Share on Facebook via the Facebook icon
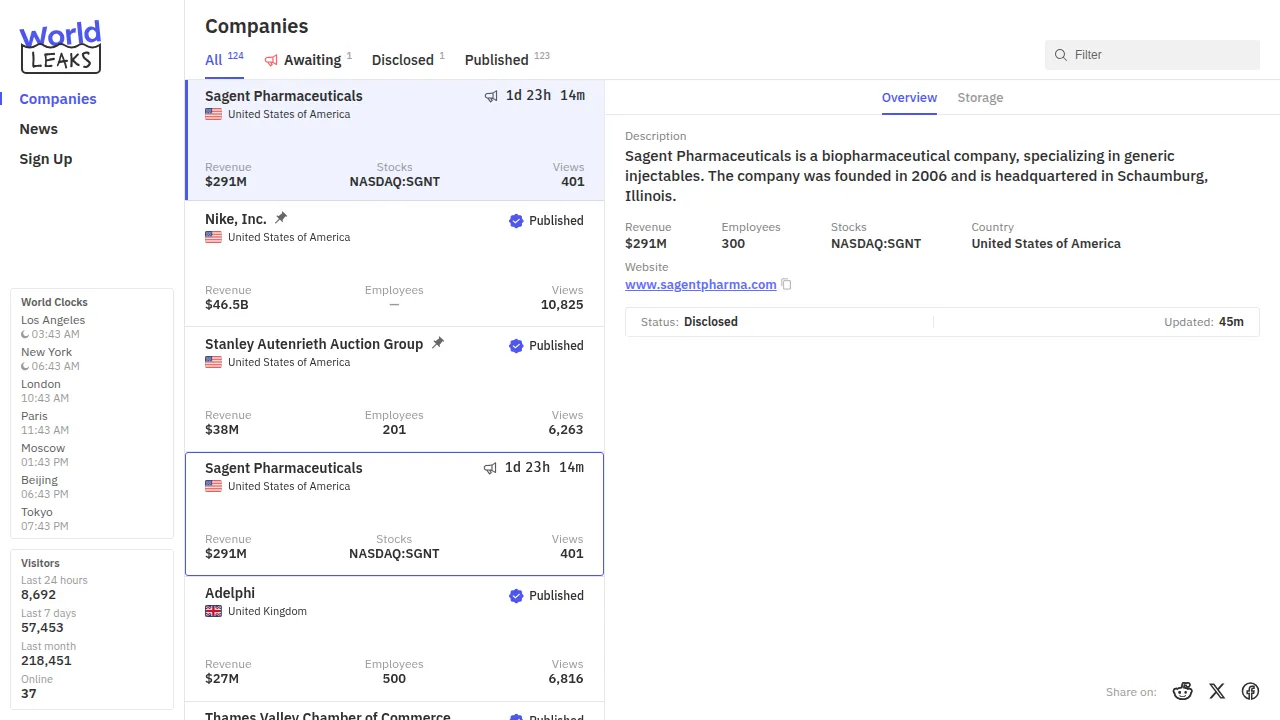This screenshot has height=720, width=1280. pos(1250,691)
